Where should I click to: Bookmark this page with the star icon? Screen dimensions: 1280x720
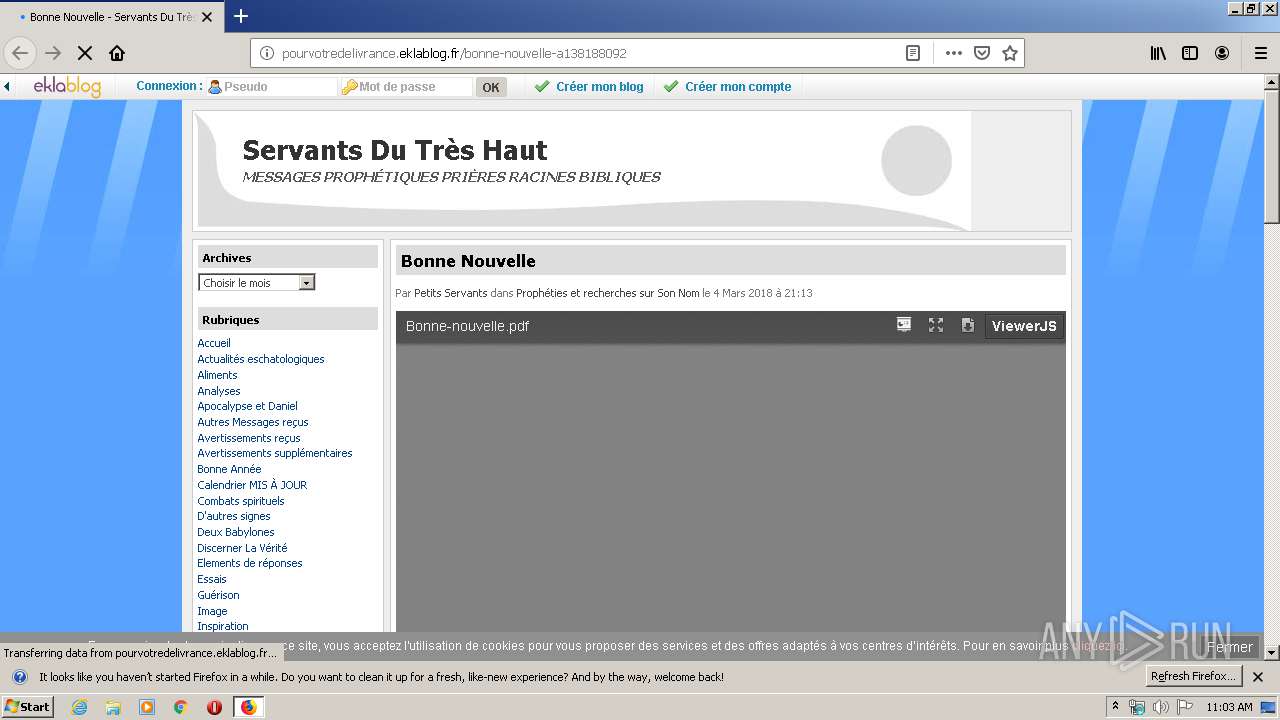coord(1010,53)
